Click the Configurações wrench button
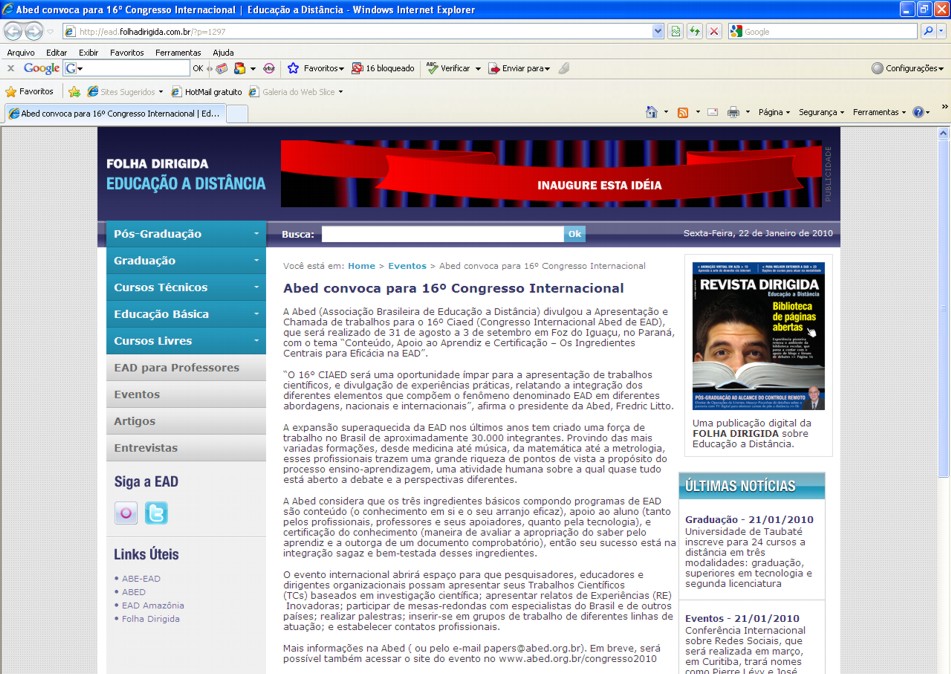Image resolution: width=951 pixels, height=674 pixels. click(907, 69)
